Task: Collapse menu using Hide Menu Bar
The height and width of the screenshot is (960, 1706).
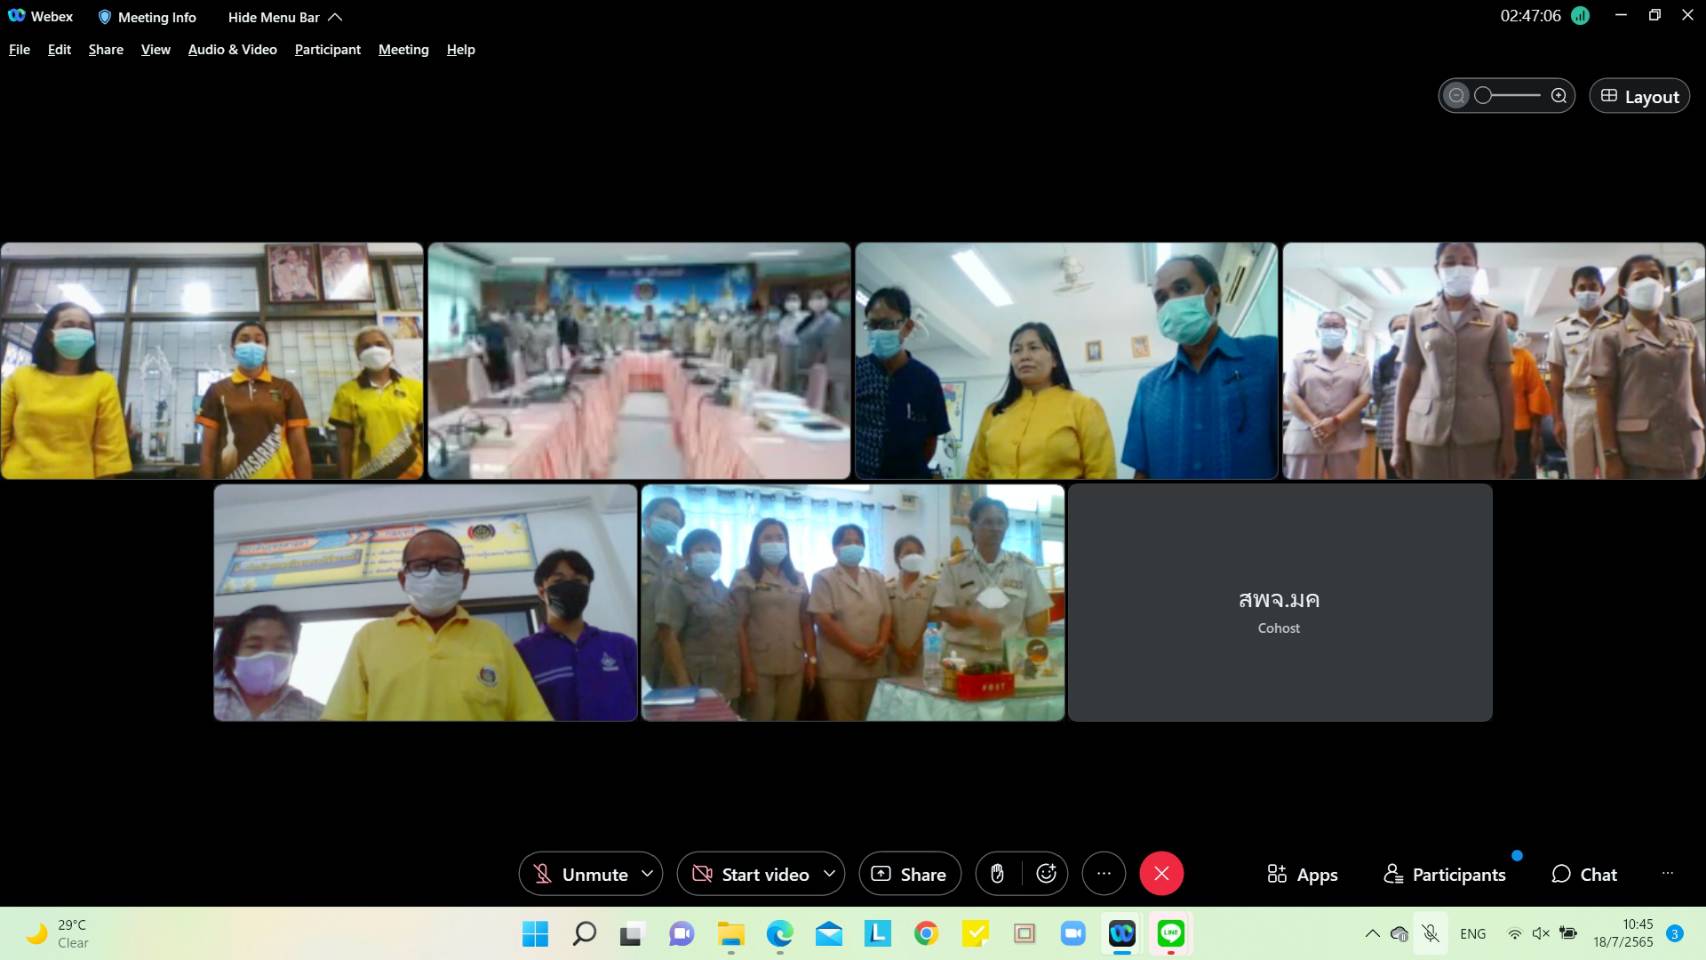Action: coord(285,17)
